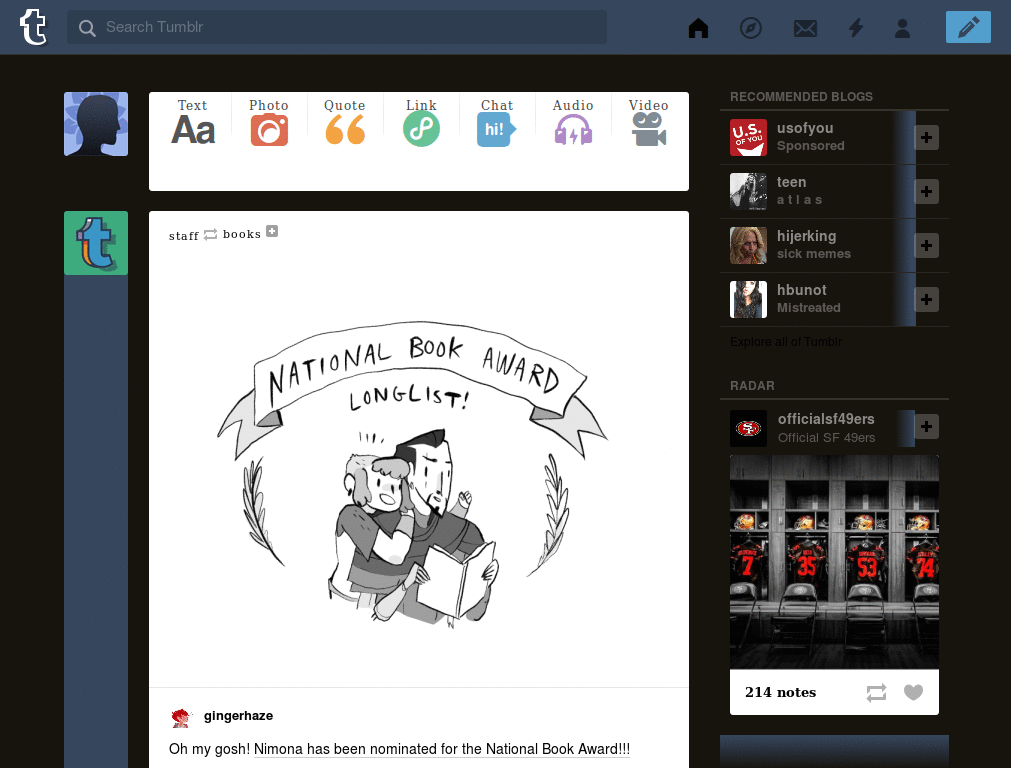Create a new Link post

tap(421, 122)
